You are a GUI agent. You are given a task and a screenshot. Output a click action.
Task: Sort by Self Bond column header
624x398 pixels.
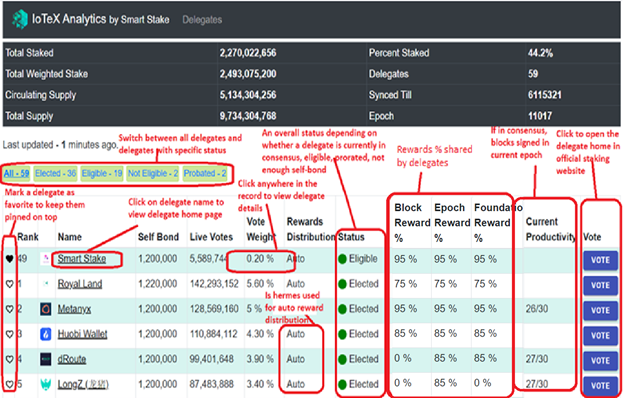coord(158,237)
